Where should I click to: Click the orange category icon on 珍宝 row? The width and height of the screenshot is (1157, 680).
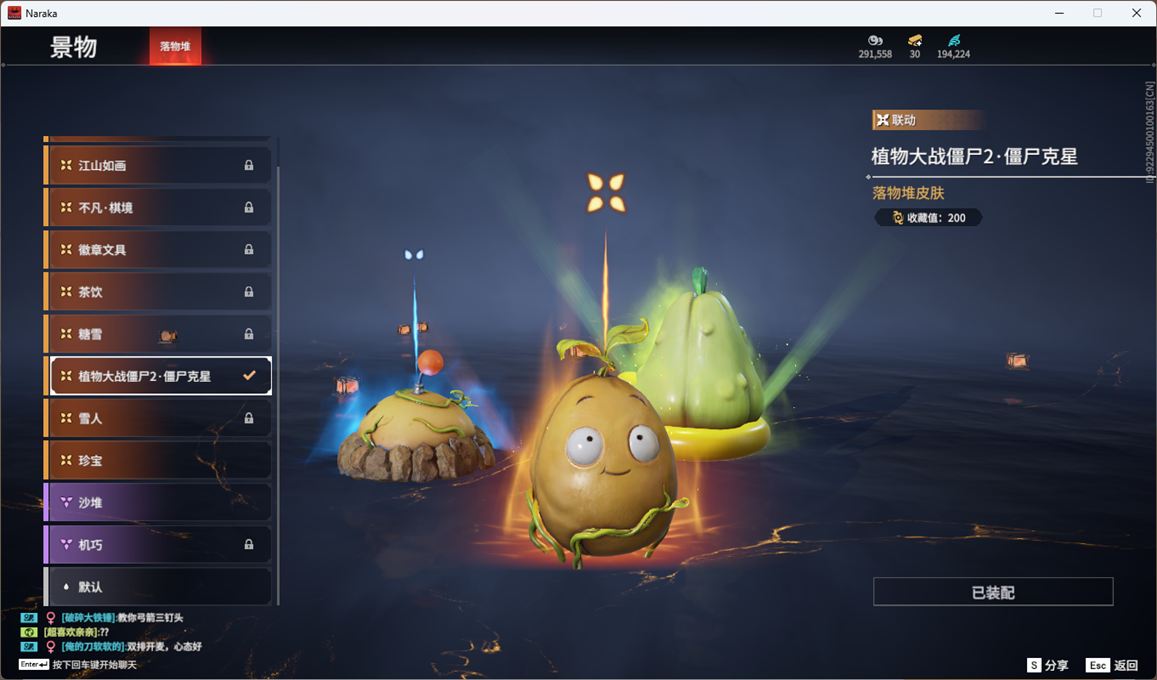[x=66, y=460]
